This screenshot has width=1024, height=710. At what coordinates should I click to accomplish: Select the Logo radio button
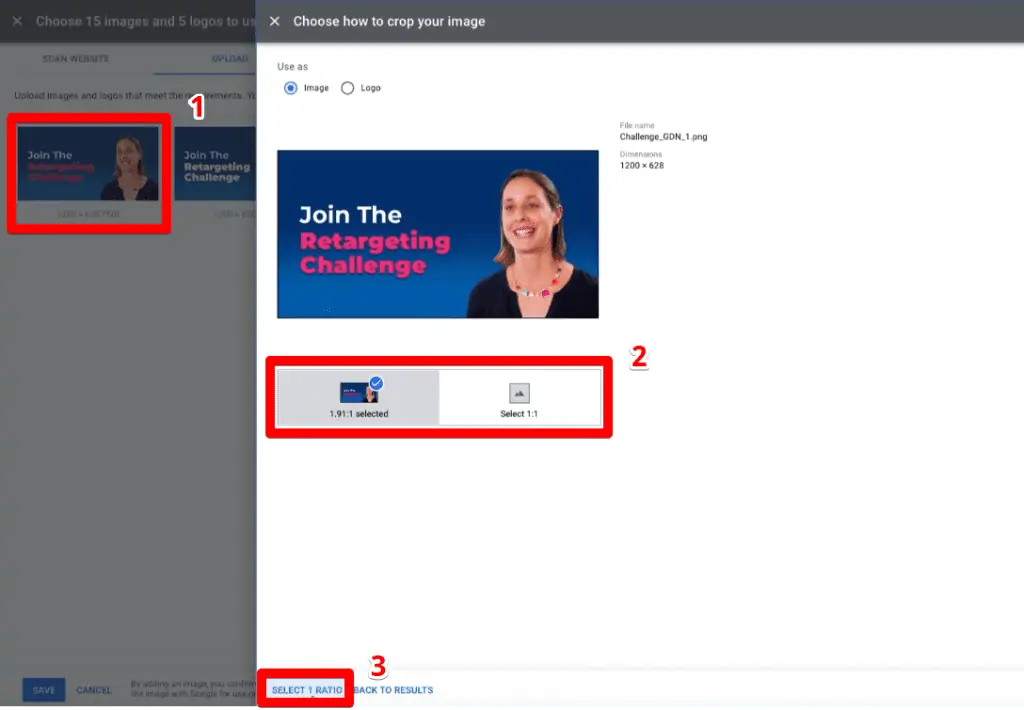tap(347, 87)
